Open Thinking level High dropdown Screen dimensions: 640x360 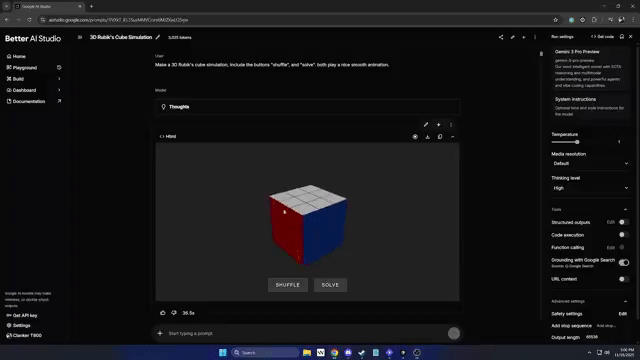(590, 188)
